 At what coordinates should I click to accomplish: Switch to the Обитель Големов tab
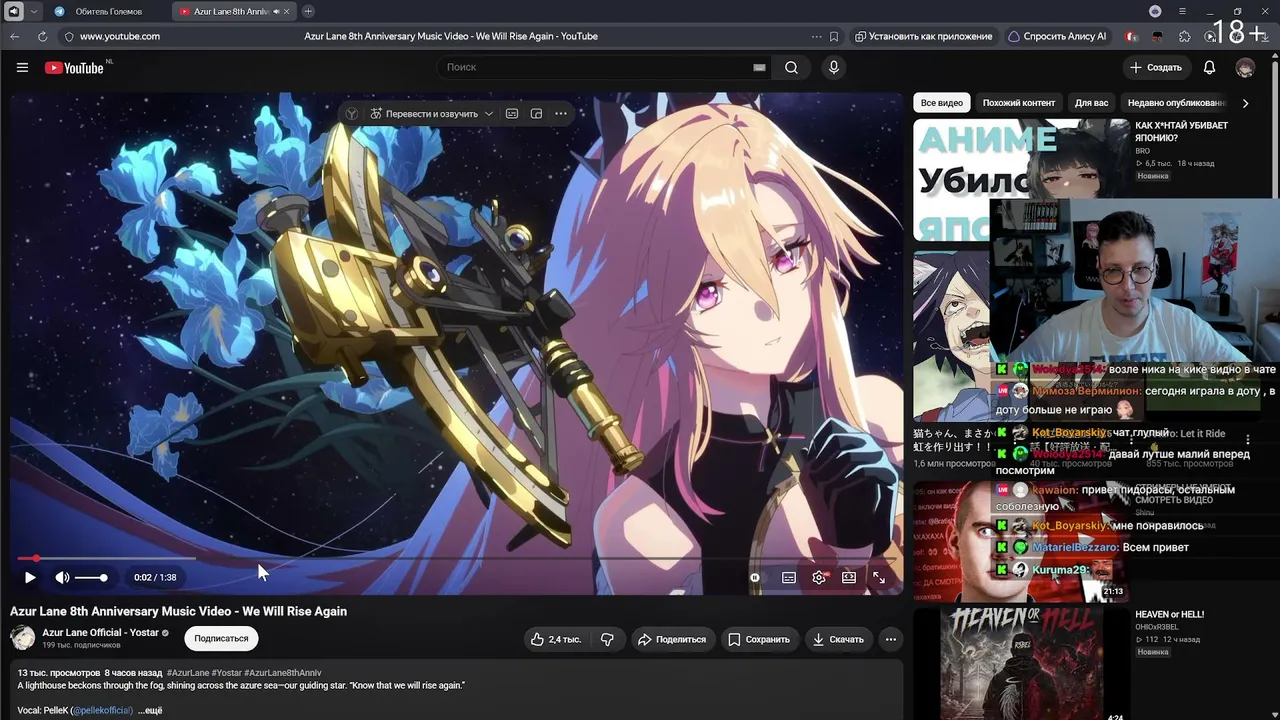point(108,11)
